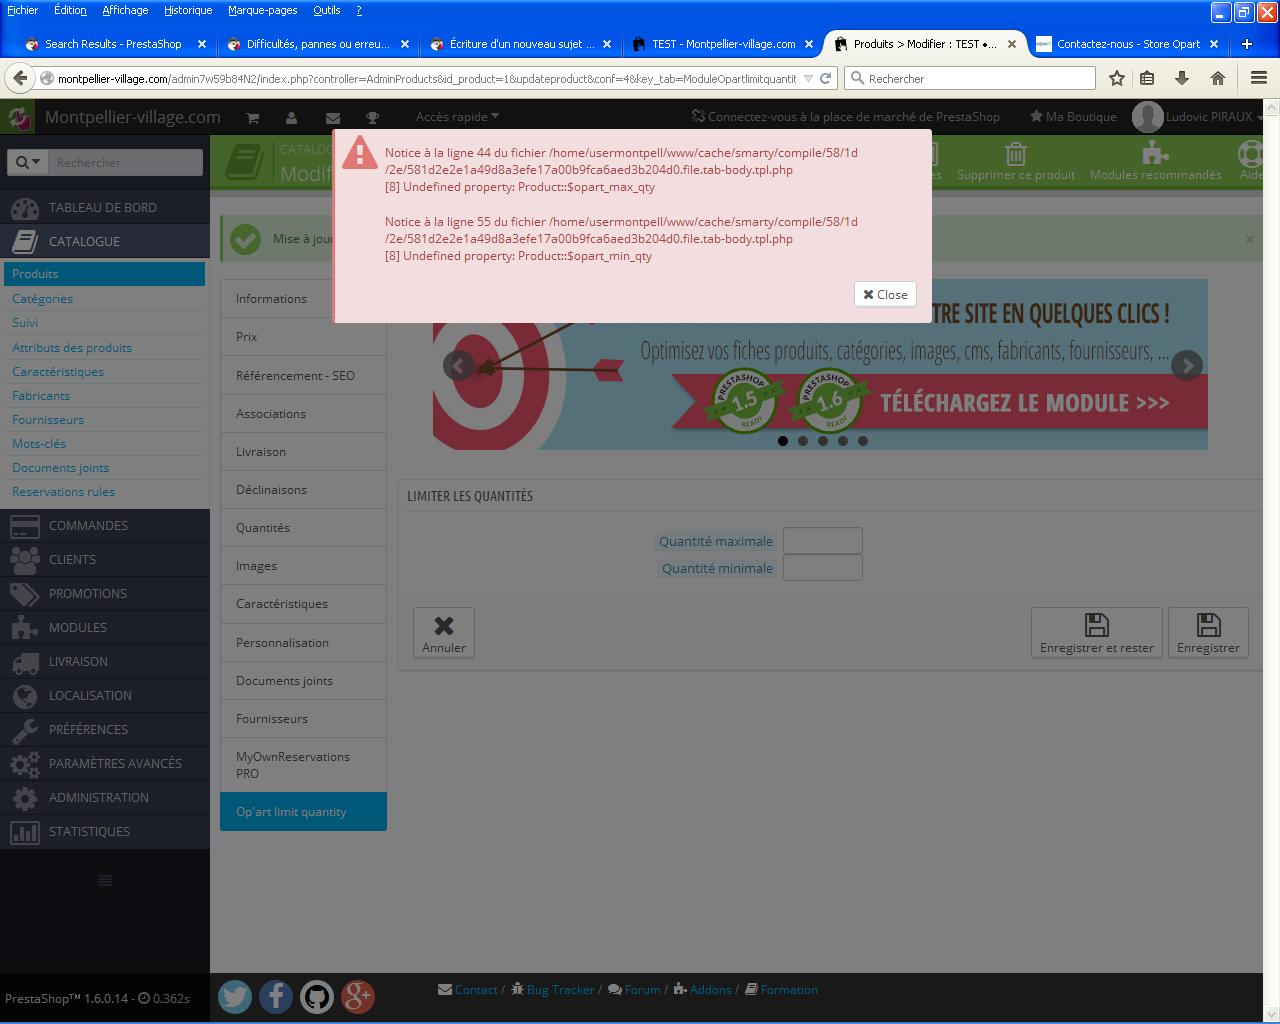The width and height of the screenshot is (1280, 1024).
Task: Open the Images product tab
Action: click(303, 566)
